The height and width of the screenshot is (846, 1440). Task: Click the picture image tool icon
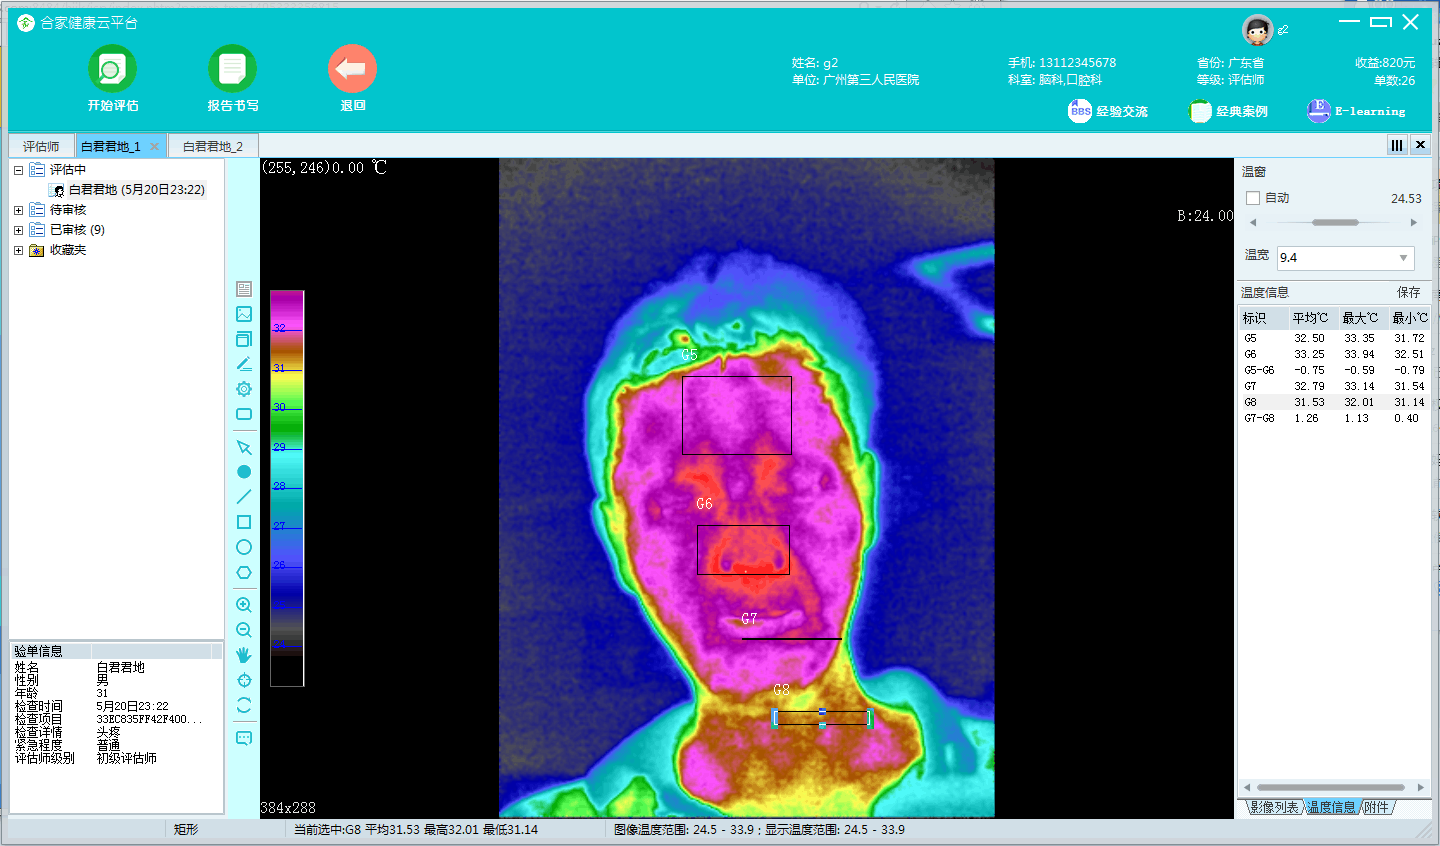point(244,314)
